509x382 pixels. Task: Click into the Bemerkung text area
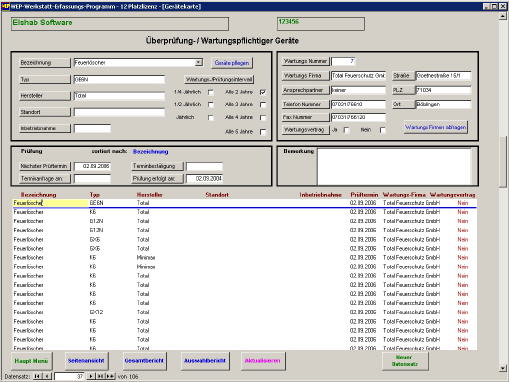point(394,166)
